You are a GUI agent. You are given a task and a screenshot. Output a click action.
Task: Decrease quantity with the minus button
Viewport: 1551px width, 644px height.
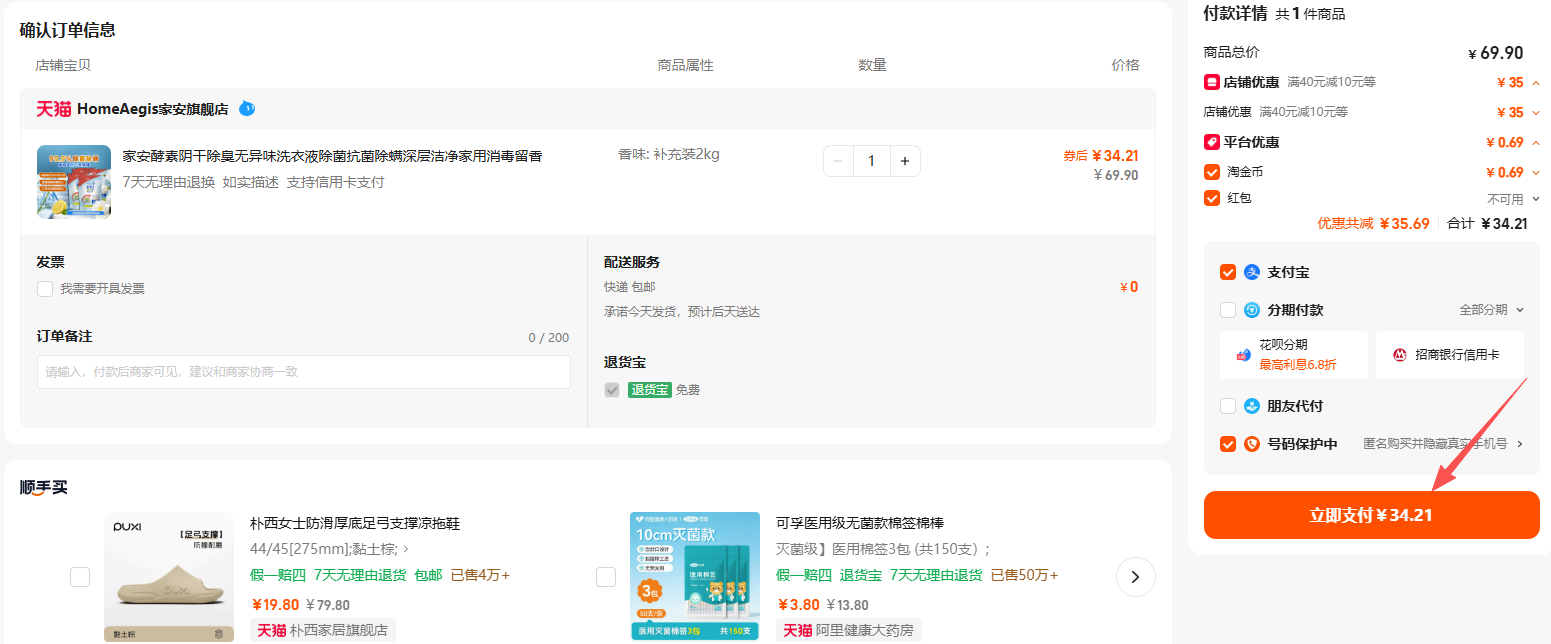(838, 161)
